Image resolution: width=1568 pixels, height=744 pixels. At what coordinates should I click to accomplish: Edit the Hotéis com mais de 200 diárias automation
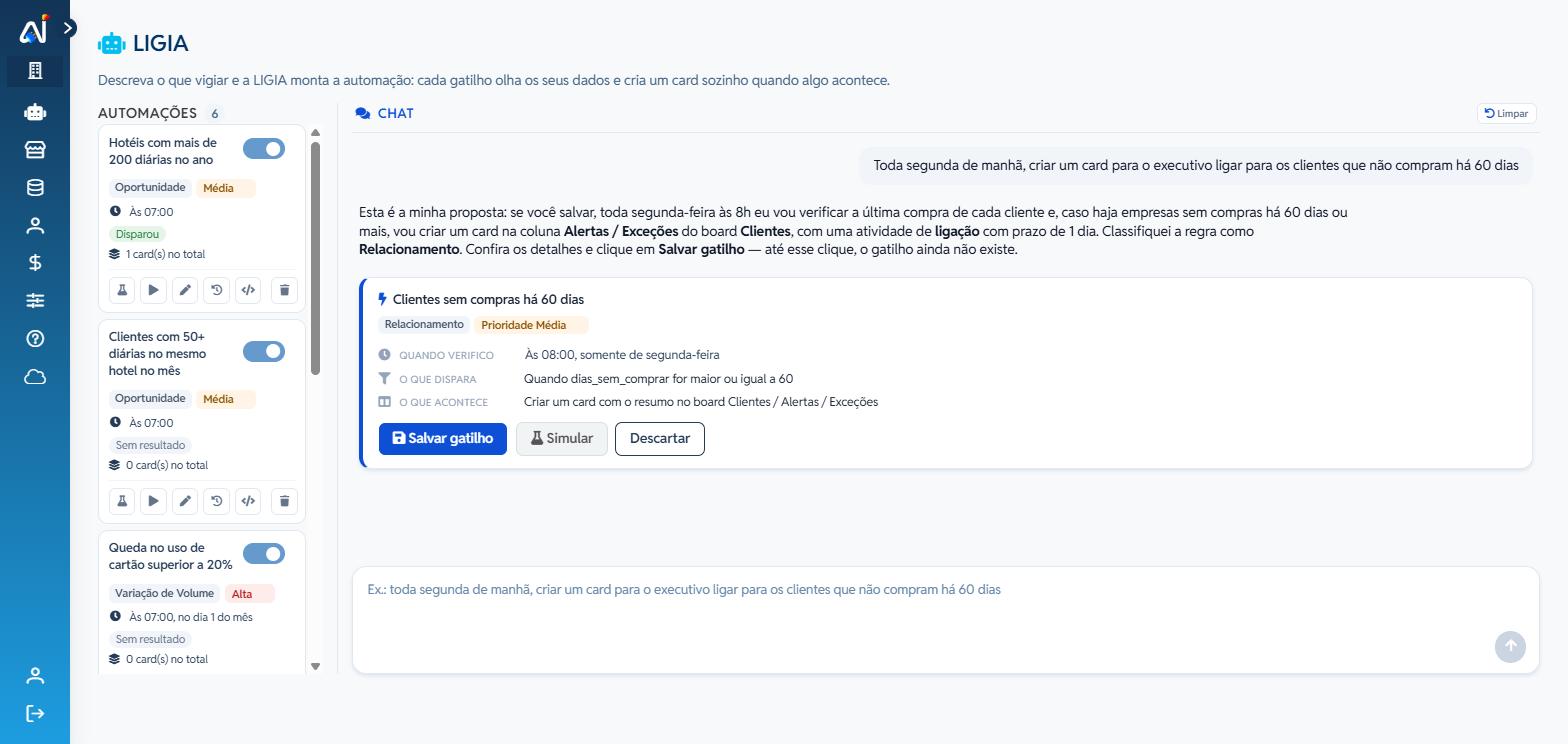click(185, 290)
